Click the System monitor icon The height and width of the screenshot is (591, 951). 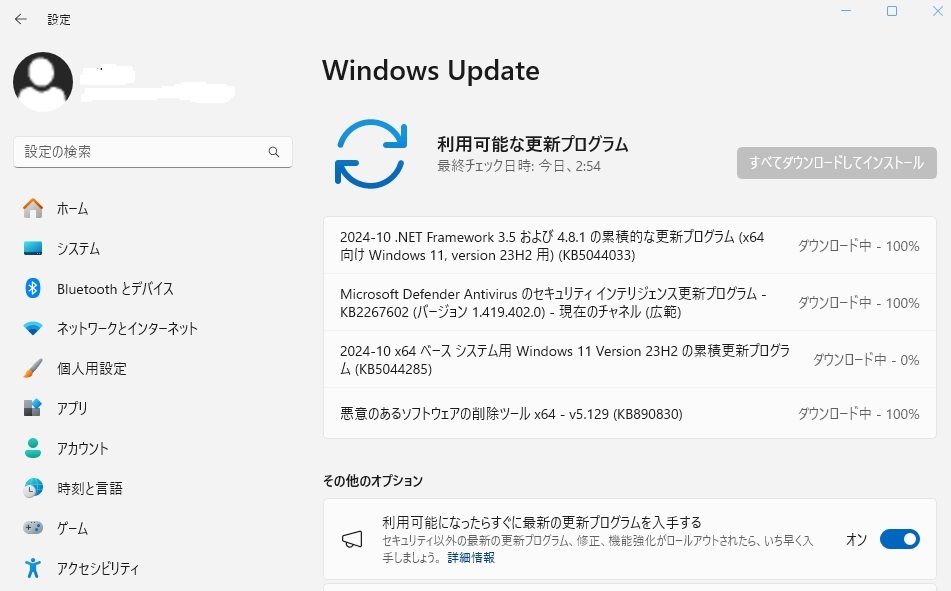(33, 249)
